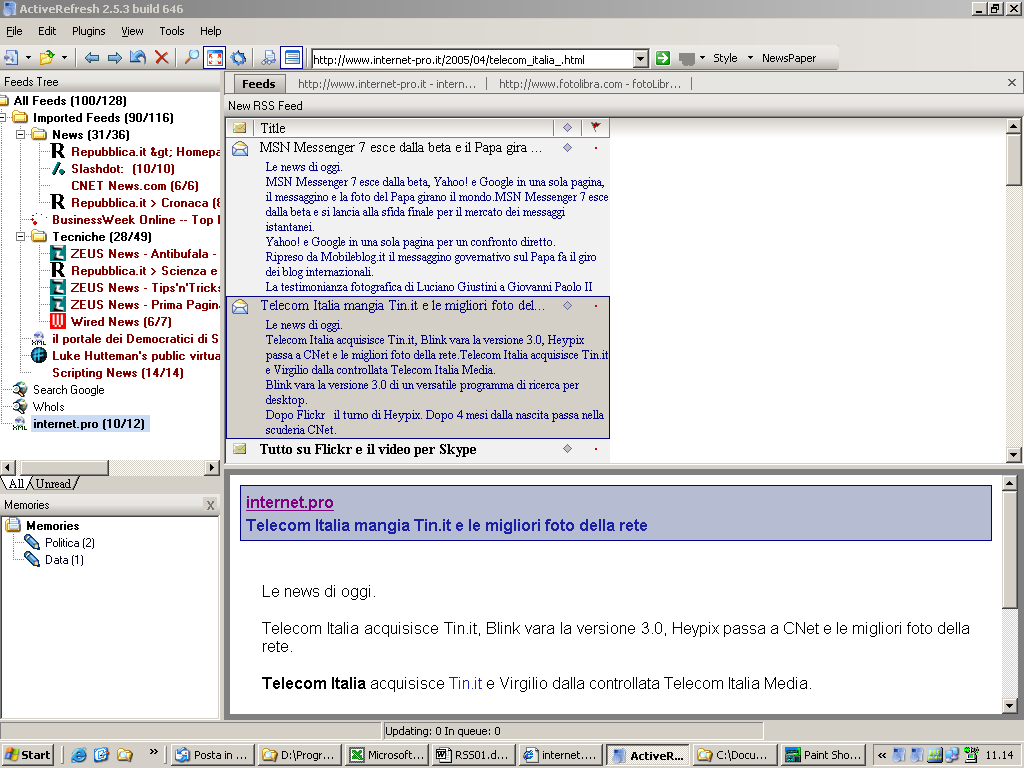Open the new feed button dropdown arrow
This screenshot has width=1024, height=768.
(x=28, y=58)
